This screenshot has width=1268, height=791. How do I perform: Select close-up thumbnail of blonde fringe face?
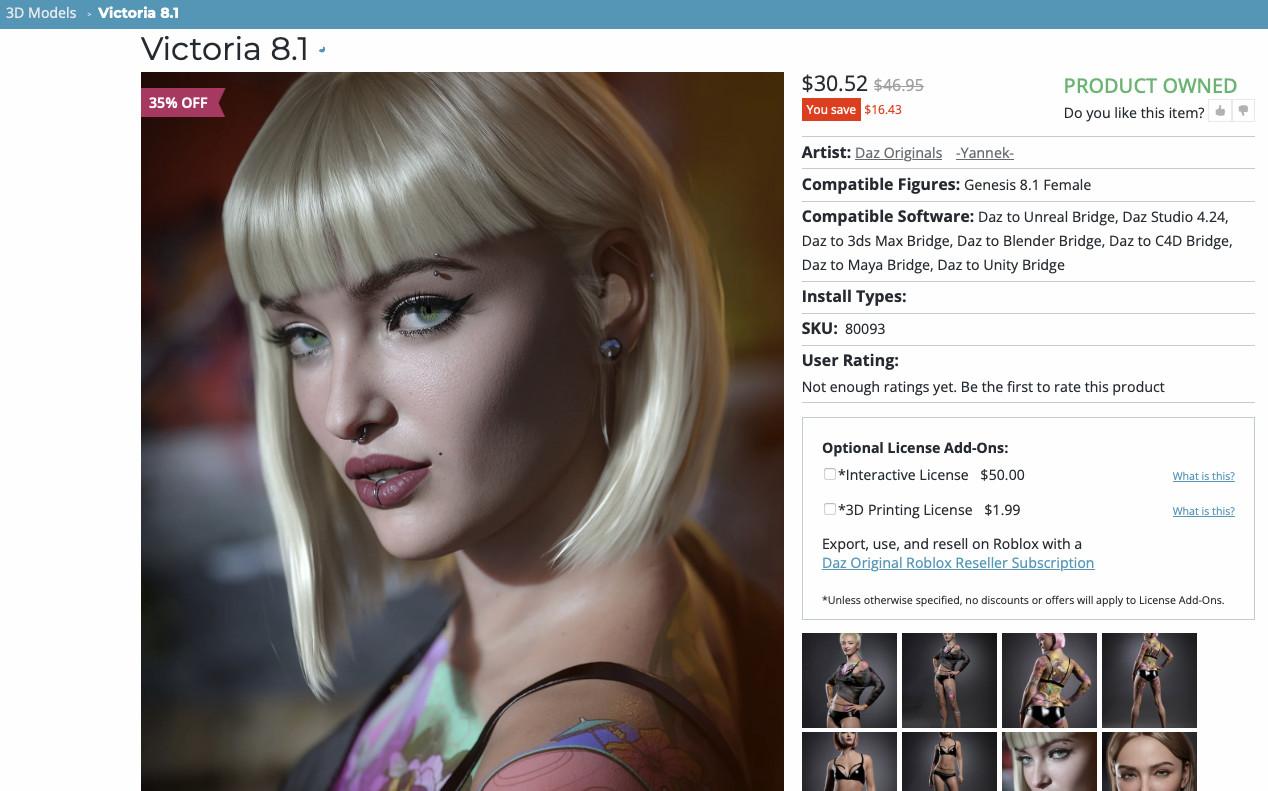coord(1049,762)
